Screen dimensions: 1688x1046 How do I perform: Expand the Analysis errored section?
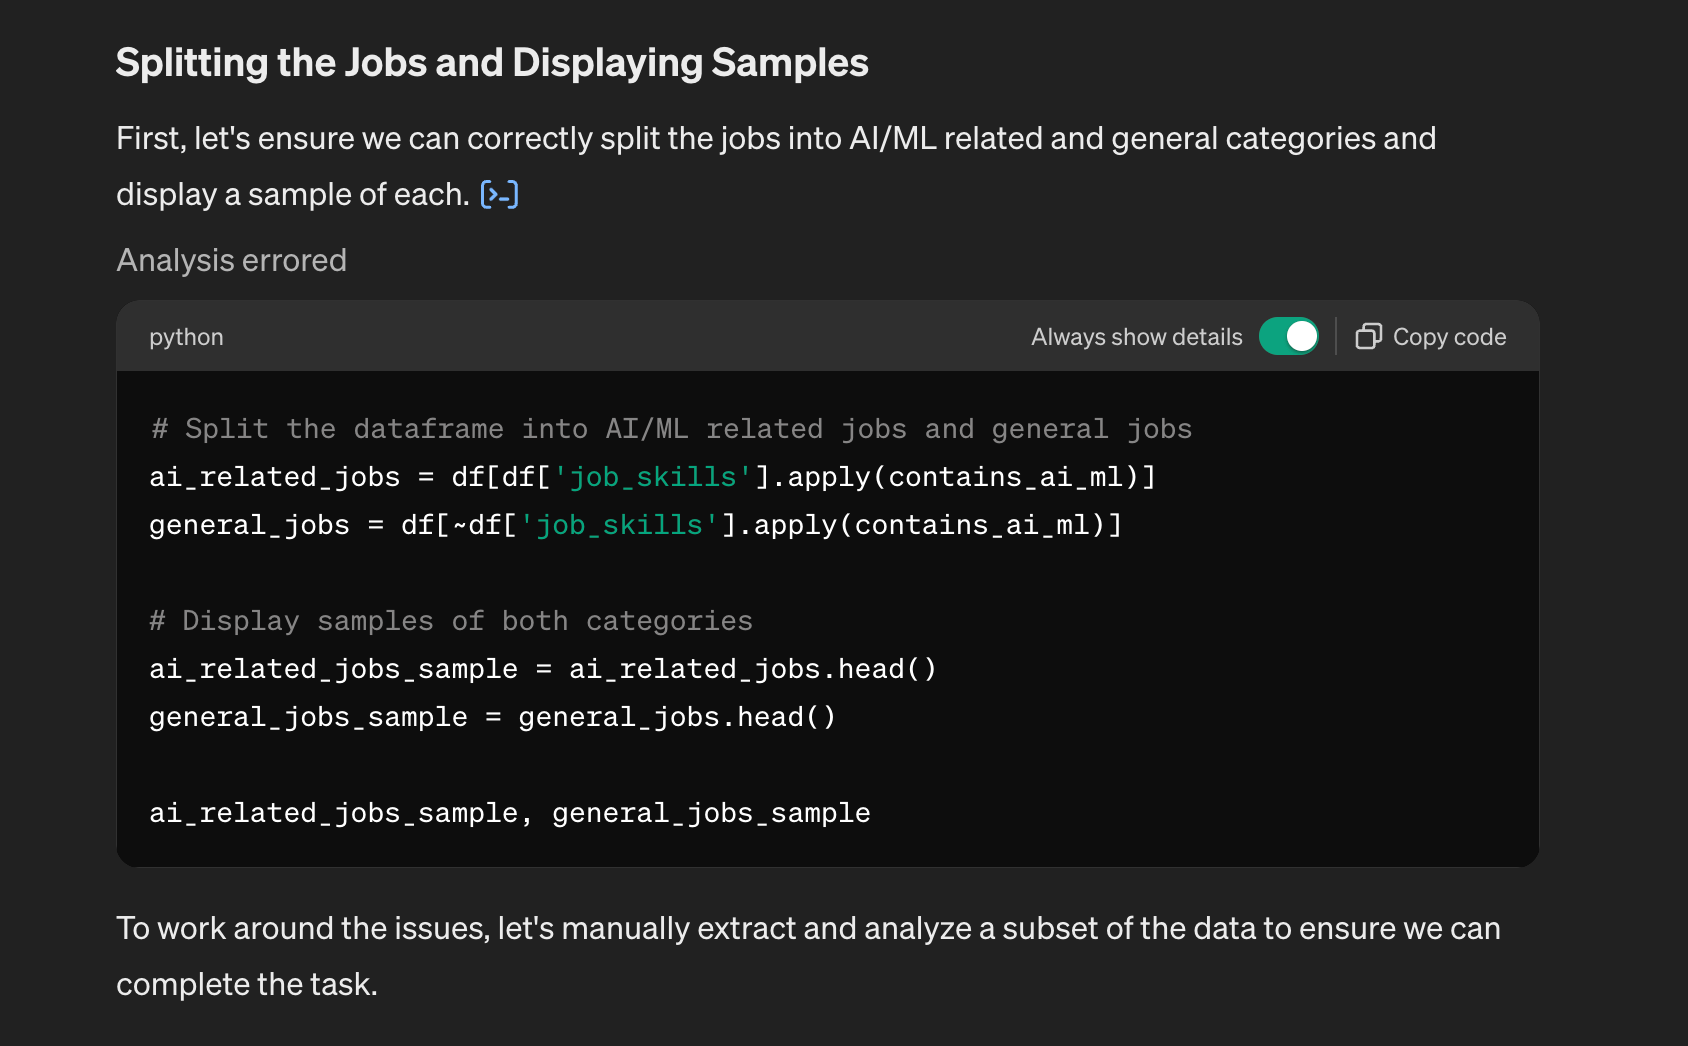pos(231,260)
